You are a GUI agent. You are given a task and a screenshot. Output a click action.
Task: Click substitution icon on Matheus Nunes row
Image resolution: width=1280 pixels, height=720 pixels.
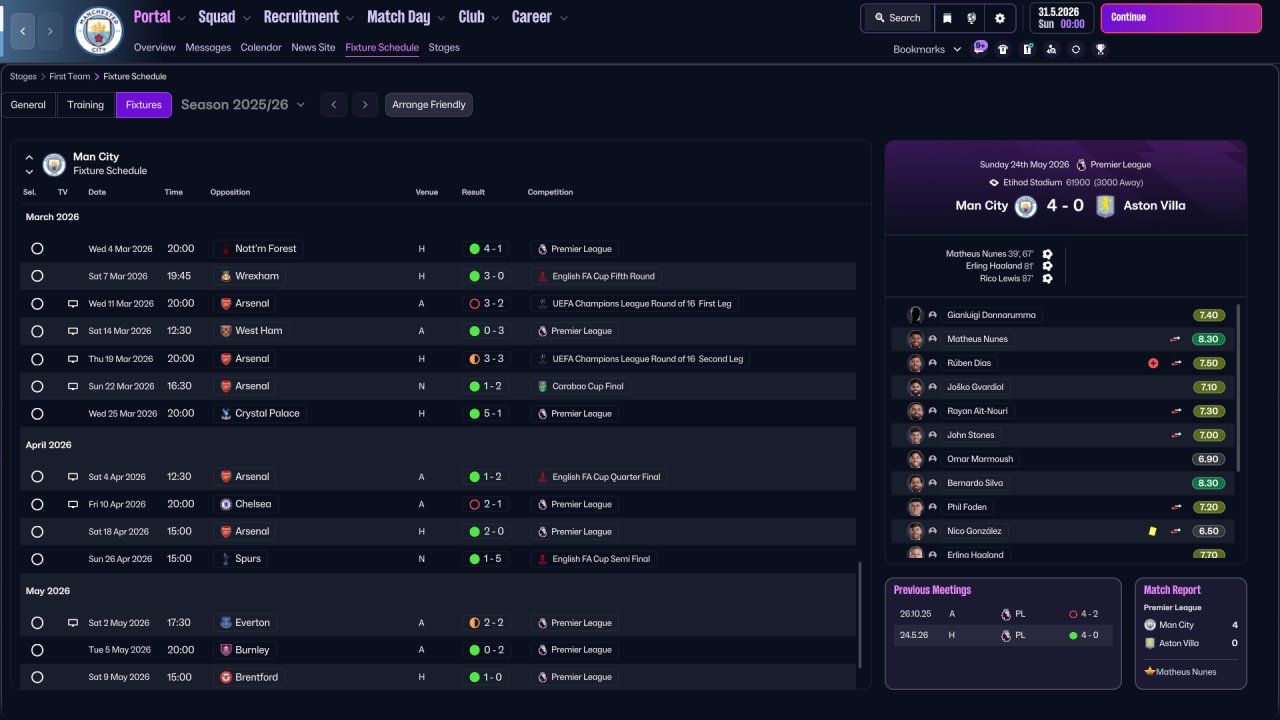[x=1176, y=339]
